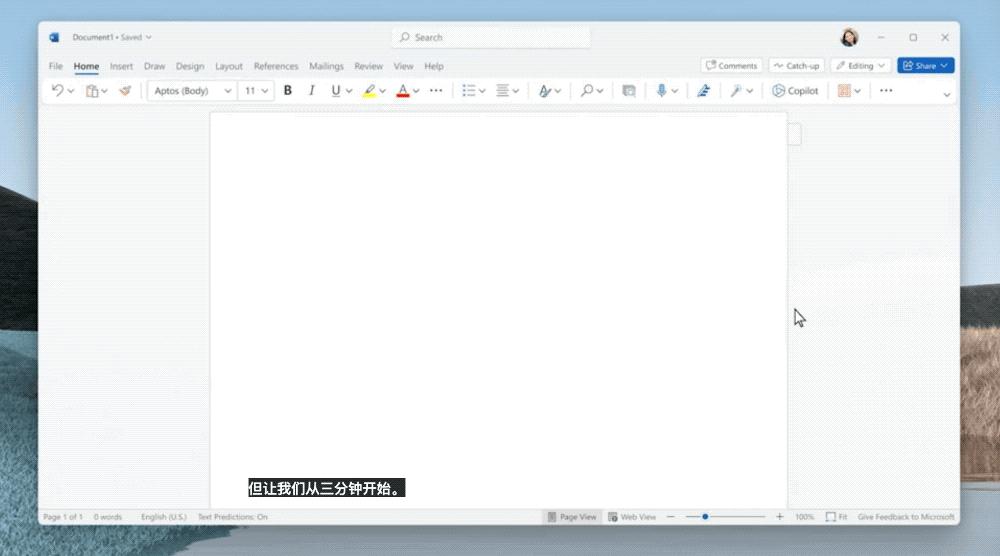Click zoom in plus icon
This screenshot has width=1000, height=556.
(780, 517)
